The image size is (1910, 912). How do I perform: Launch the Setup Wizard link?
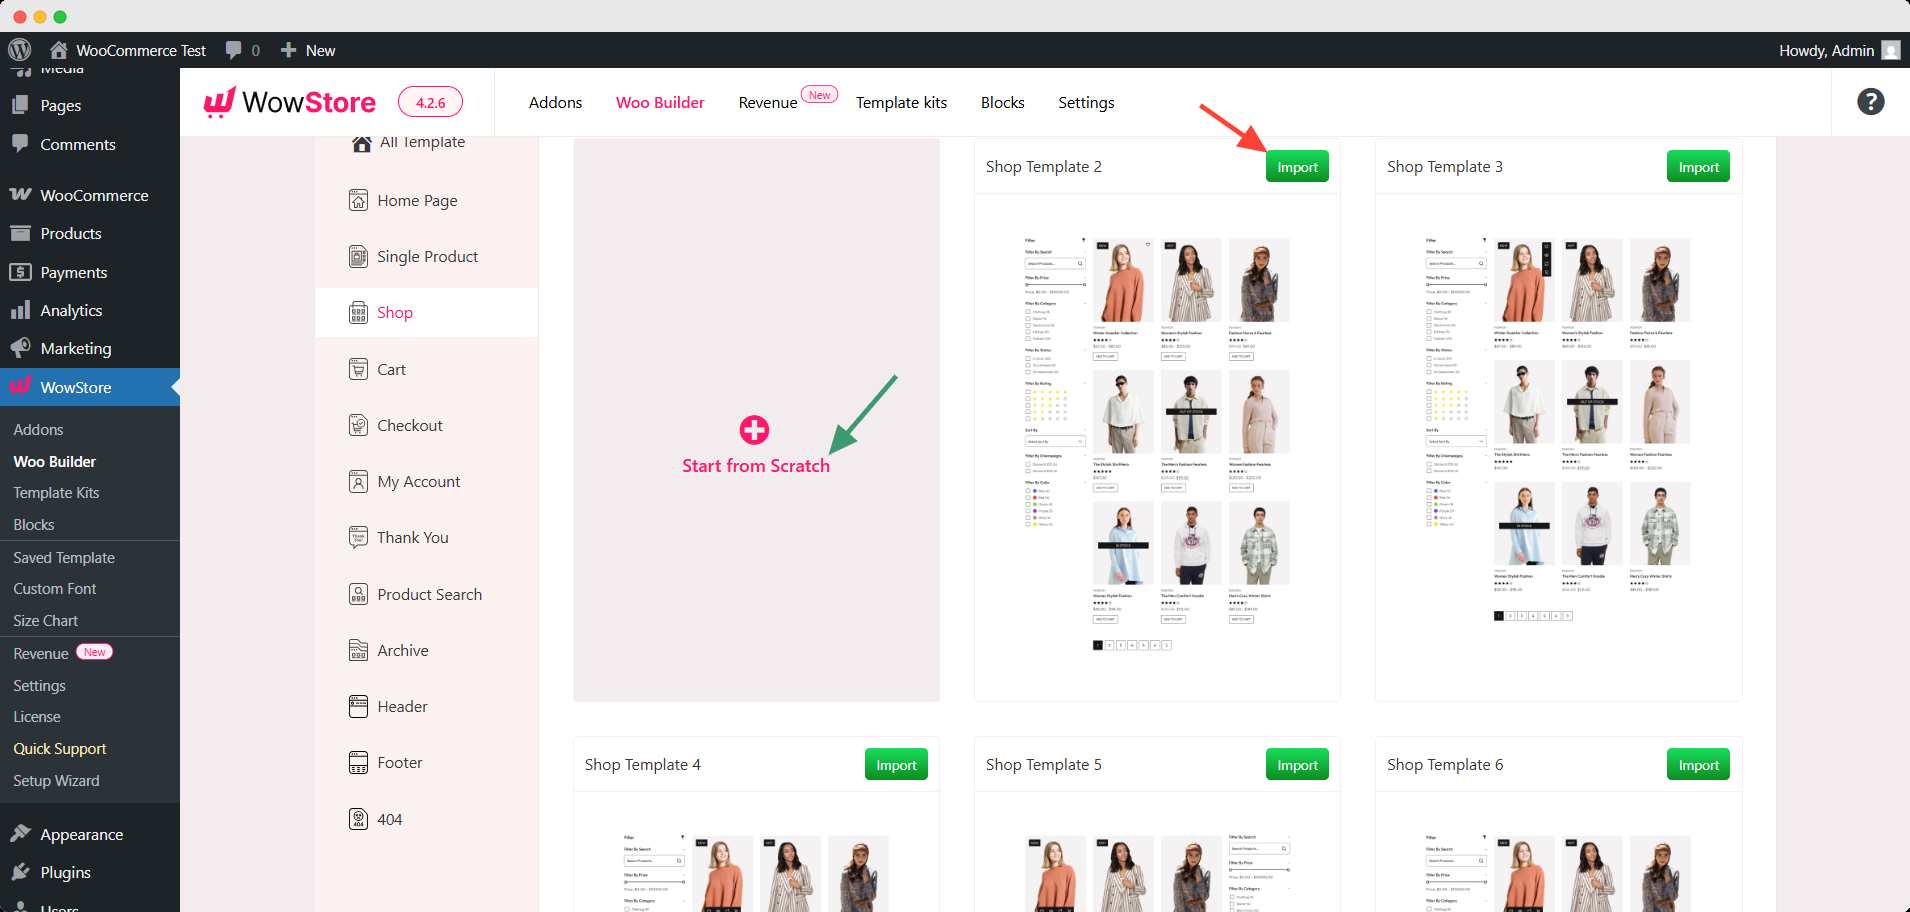56,781
